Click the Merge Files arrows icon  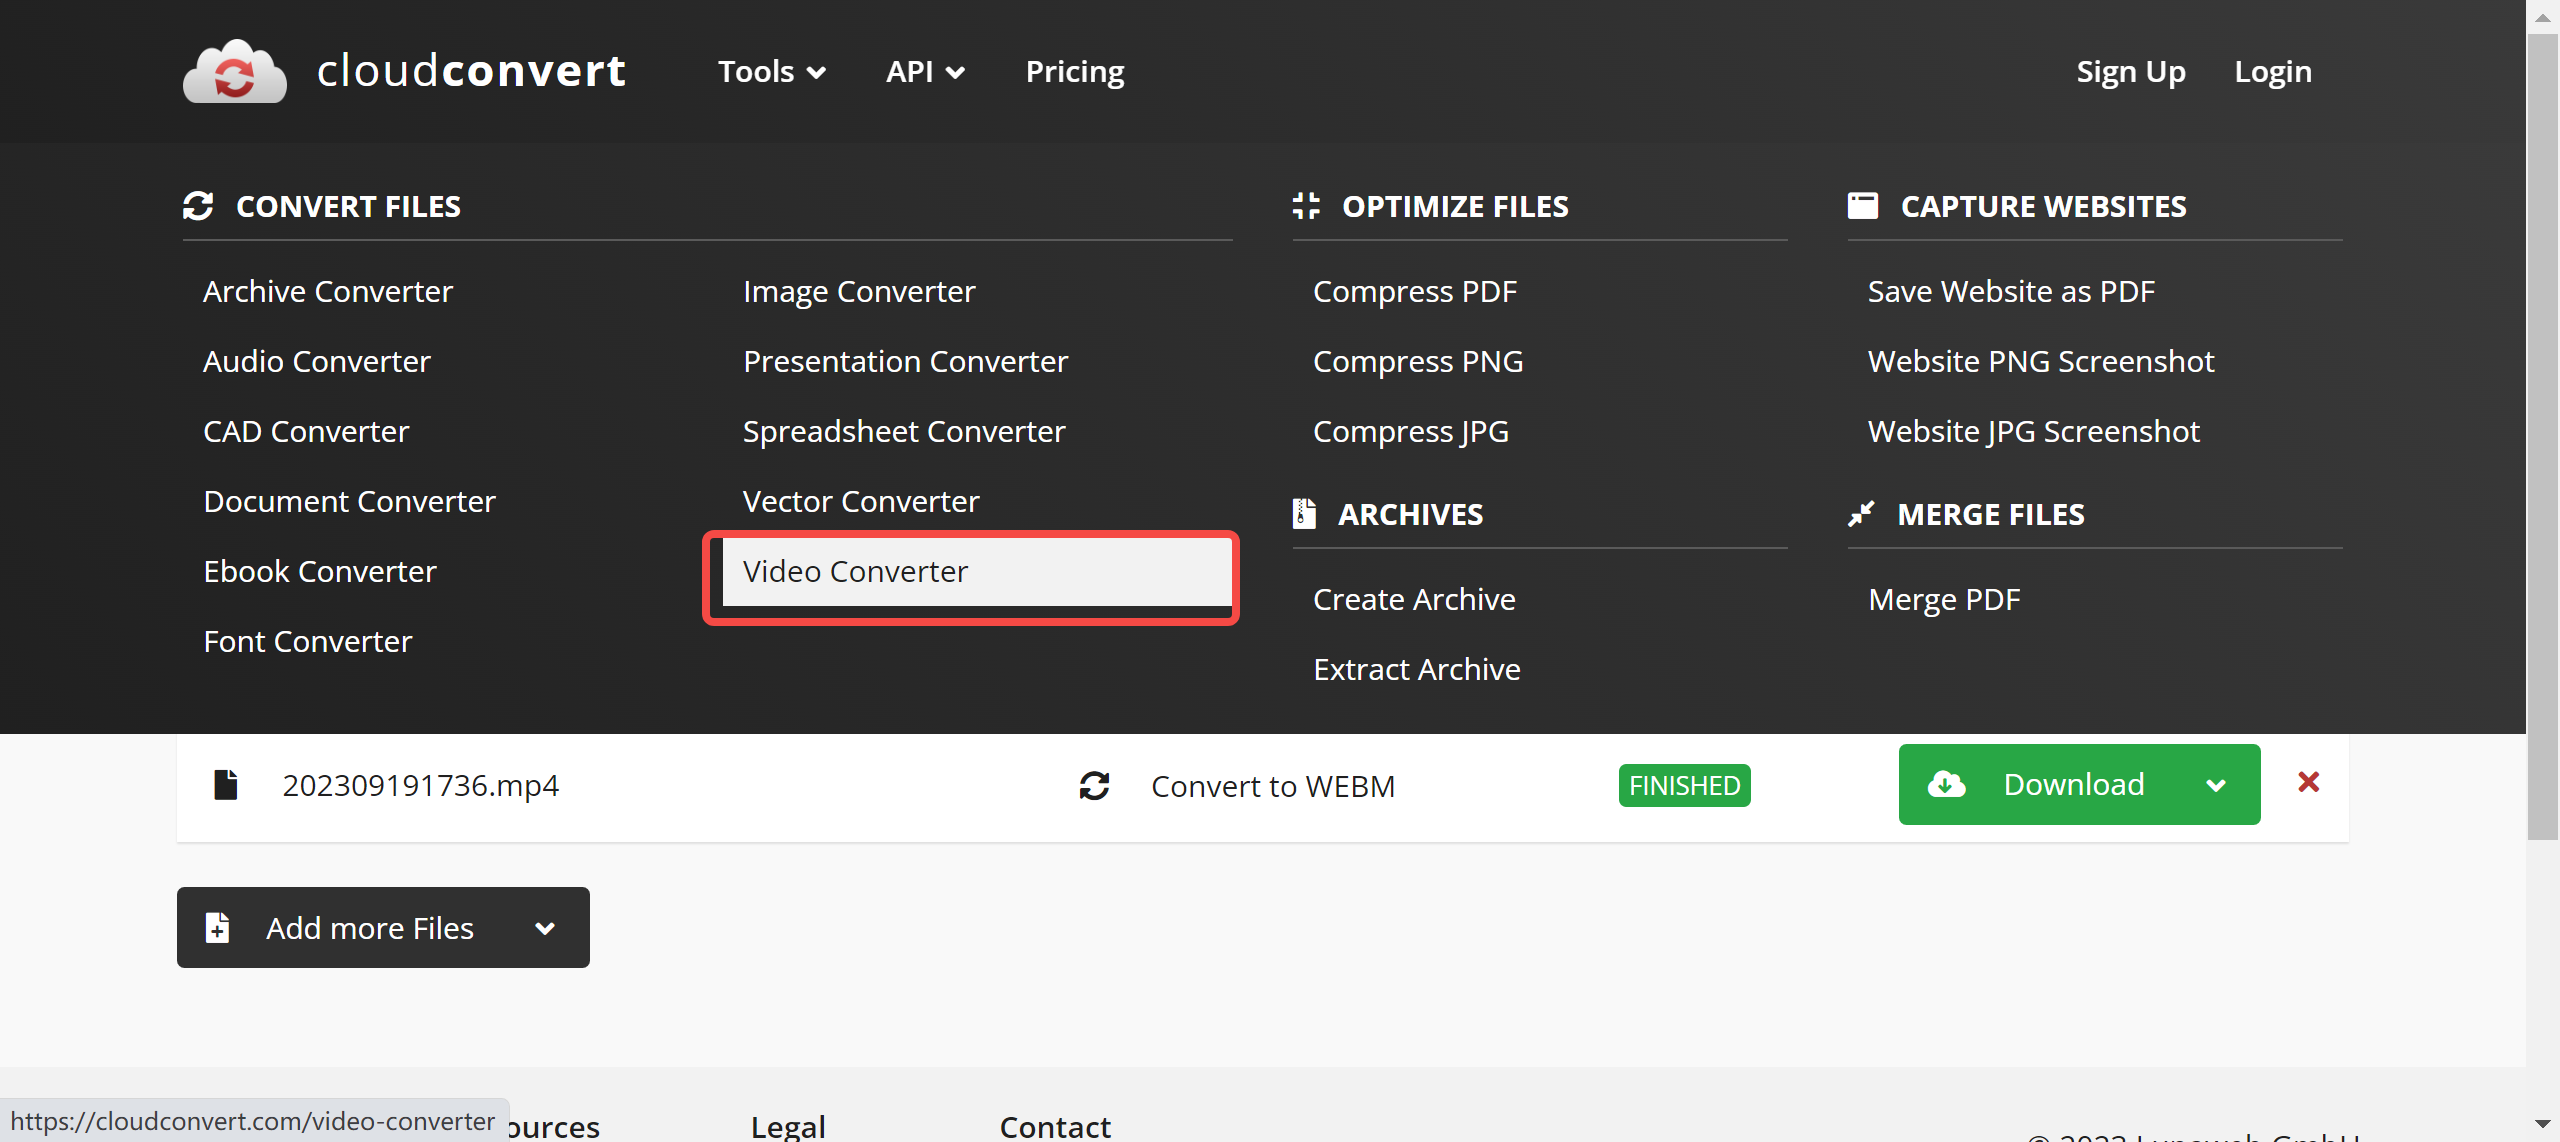(1861, 514)
